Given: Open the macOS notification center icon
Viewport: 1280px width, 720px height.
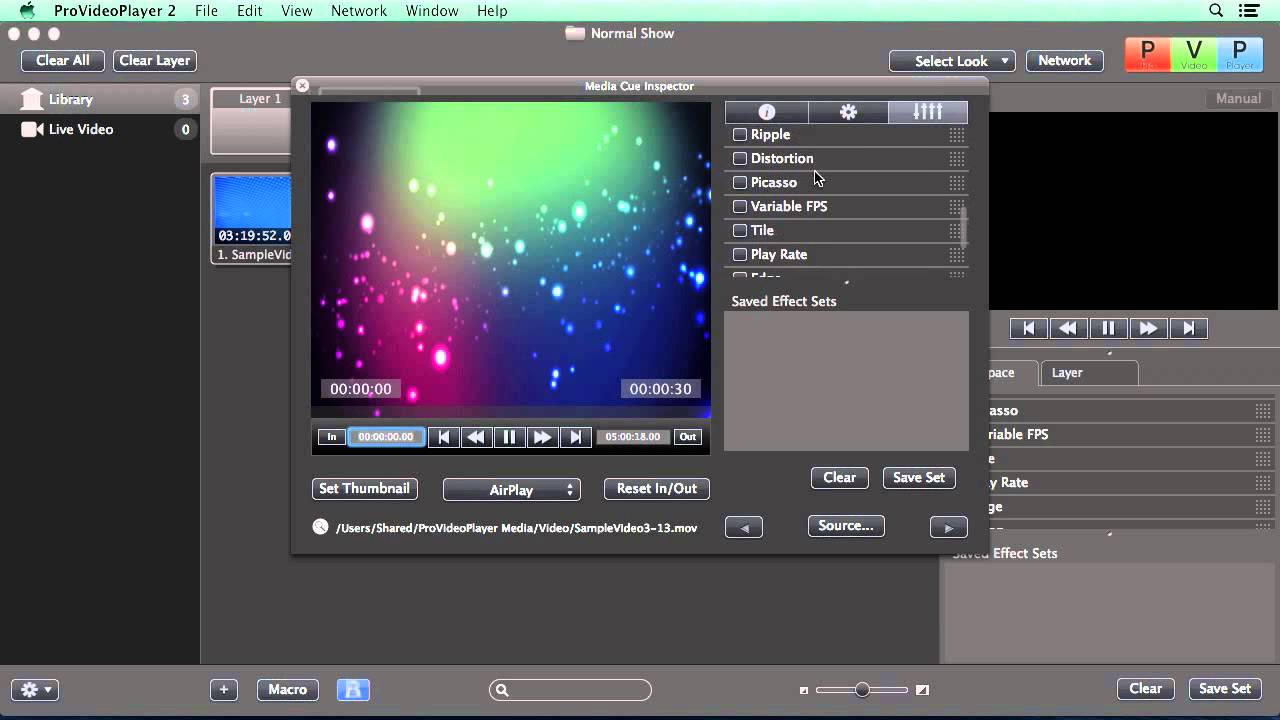Looking at the screenshot, I should click(1248, 11).
